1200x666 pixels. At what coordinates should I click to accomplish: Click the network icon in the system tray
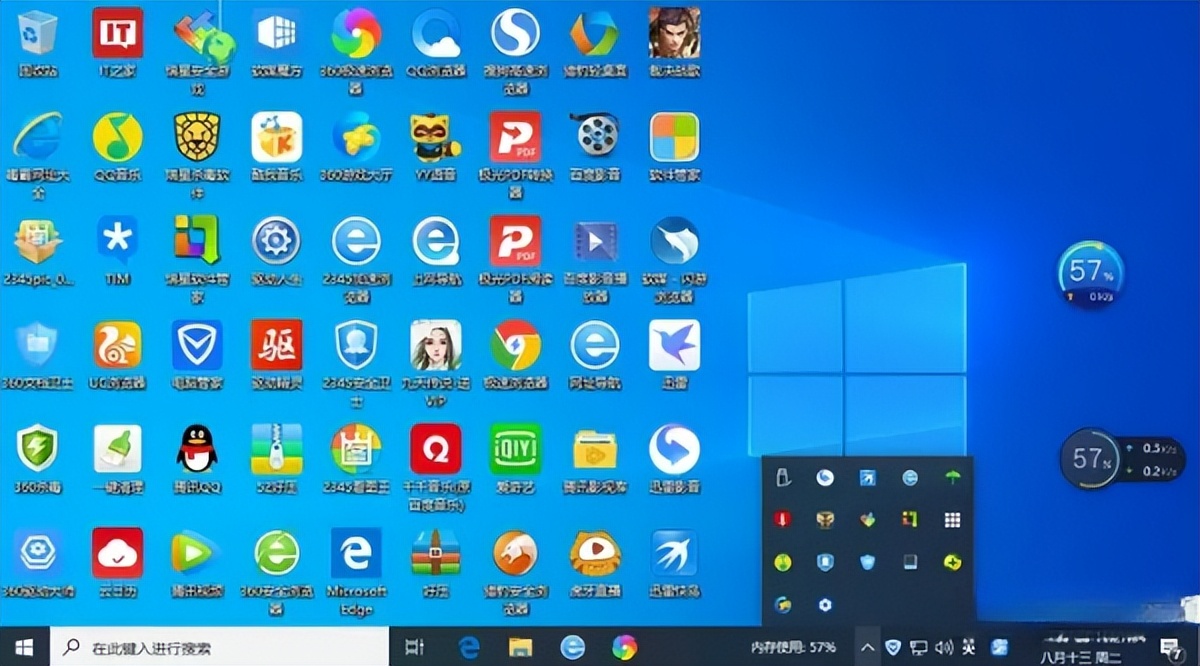pos(919,647)
